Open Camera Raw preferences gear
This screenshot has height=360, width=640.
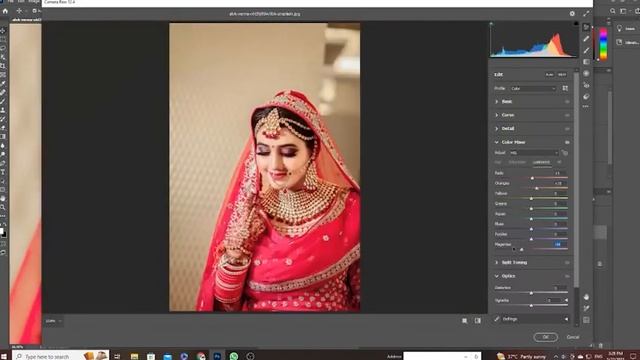click(572, 13)
